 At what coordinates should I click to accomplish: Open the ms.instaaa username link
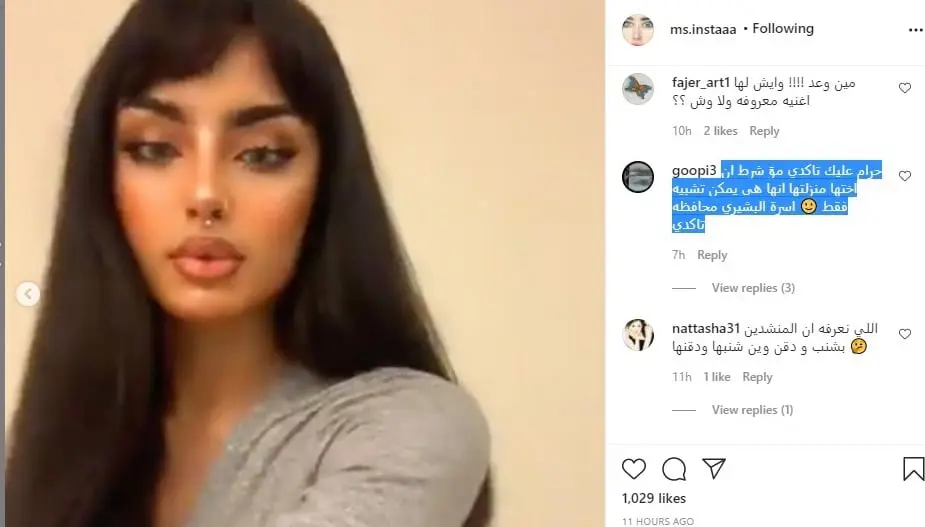click(703, 30)
